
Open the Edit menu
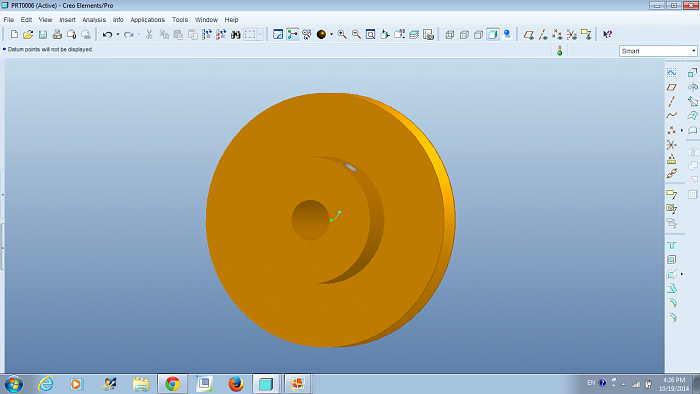pyautogui.click(x=26, y=20)
